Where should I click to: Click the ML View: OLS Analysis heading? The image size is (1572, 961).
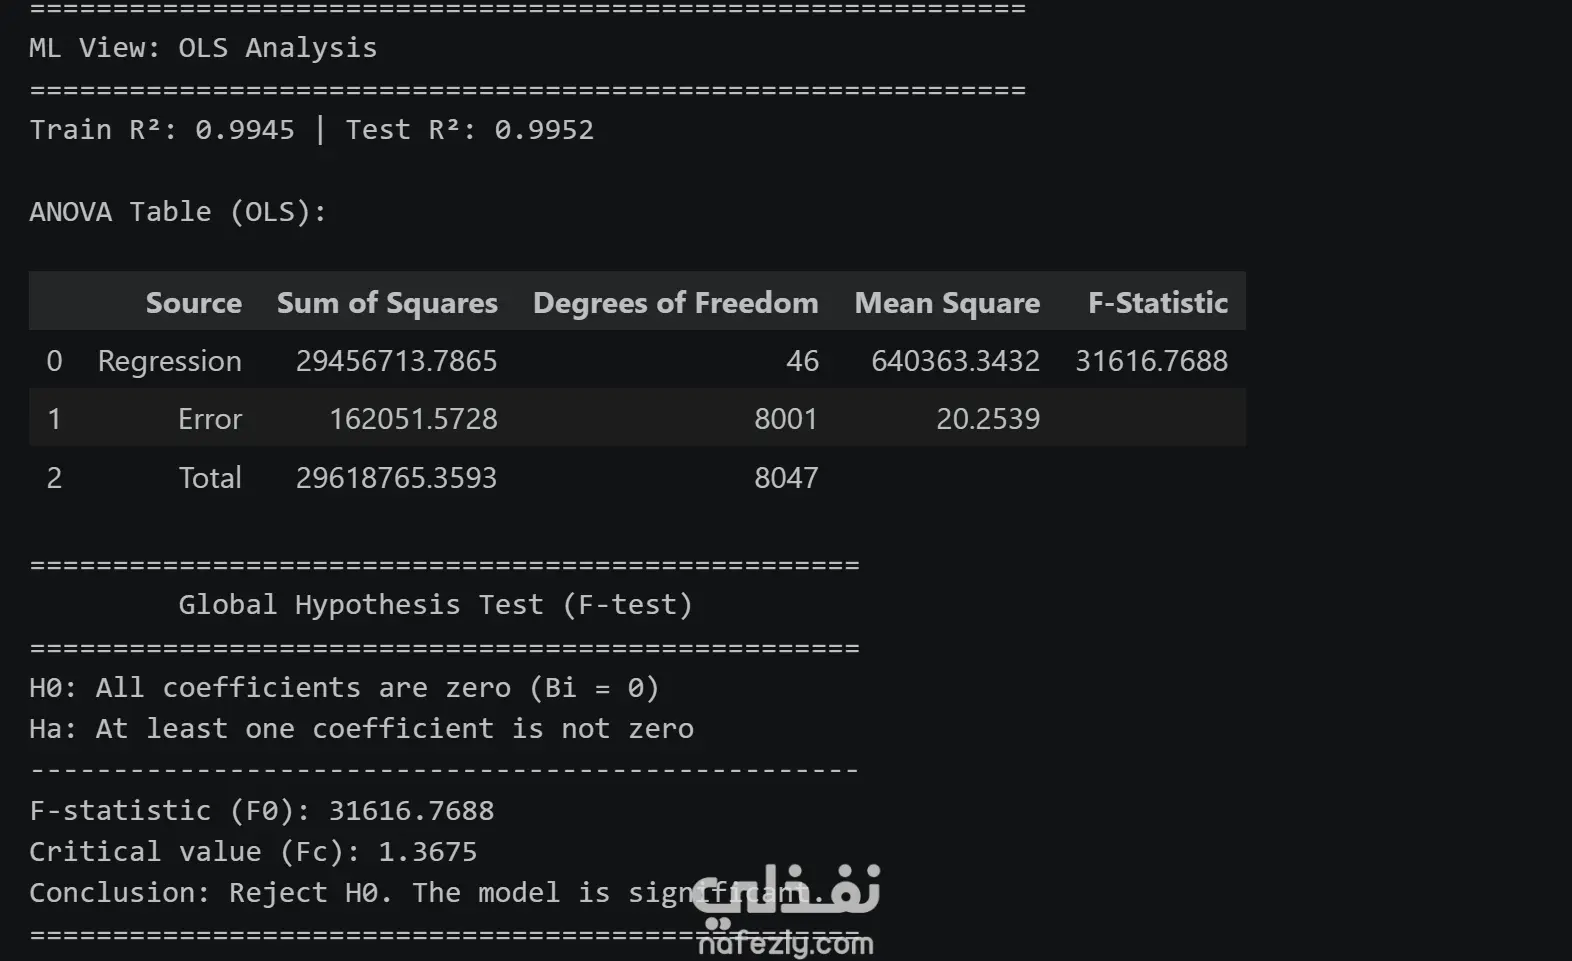[203, 48]
